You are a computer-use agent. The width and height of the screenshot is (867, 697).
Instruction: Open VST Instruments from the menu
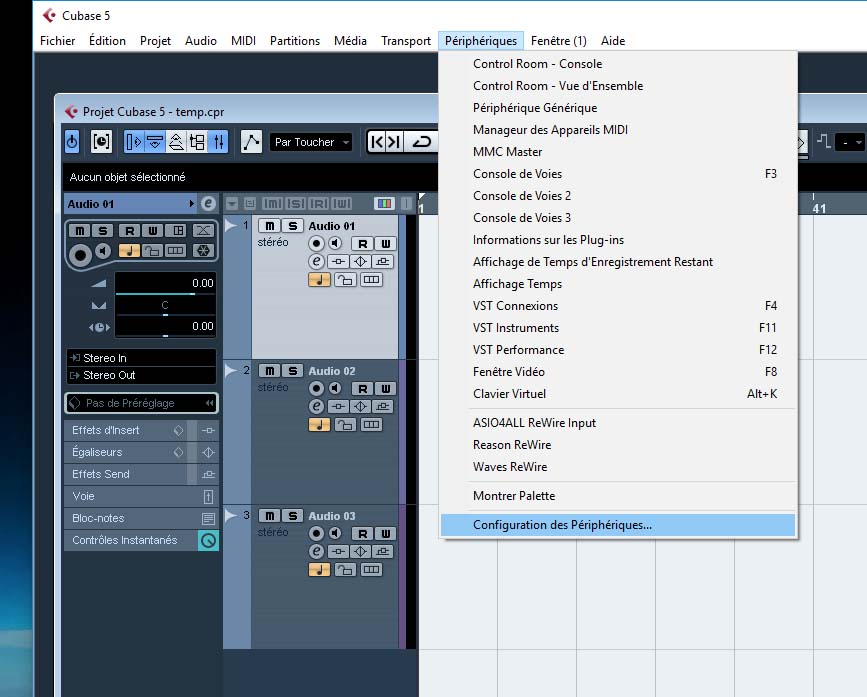516,328
